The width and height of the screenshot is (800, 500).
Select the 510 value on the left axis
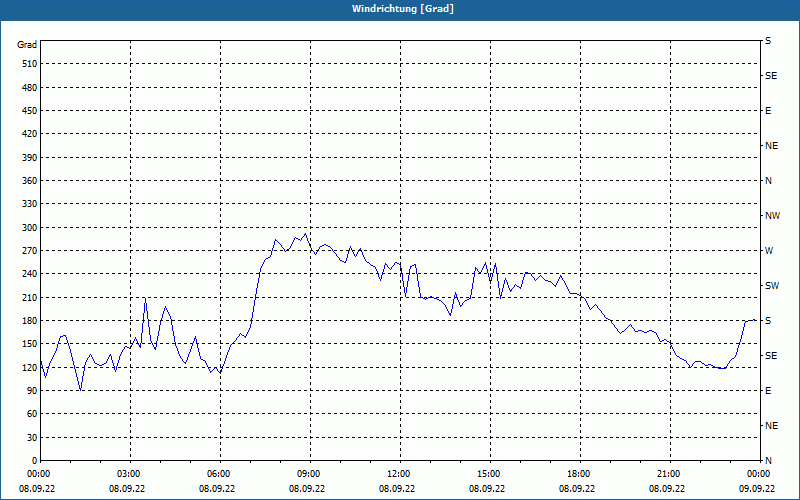(x=30, y=64)
